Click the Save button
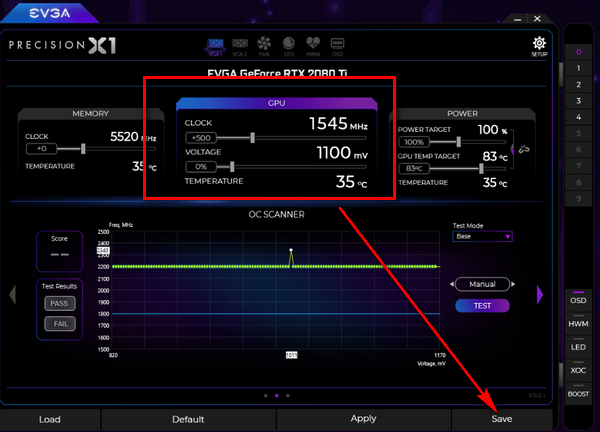The image size is (600, 432). coord(502,419)
